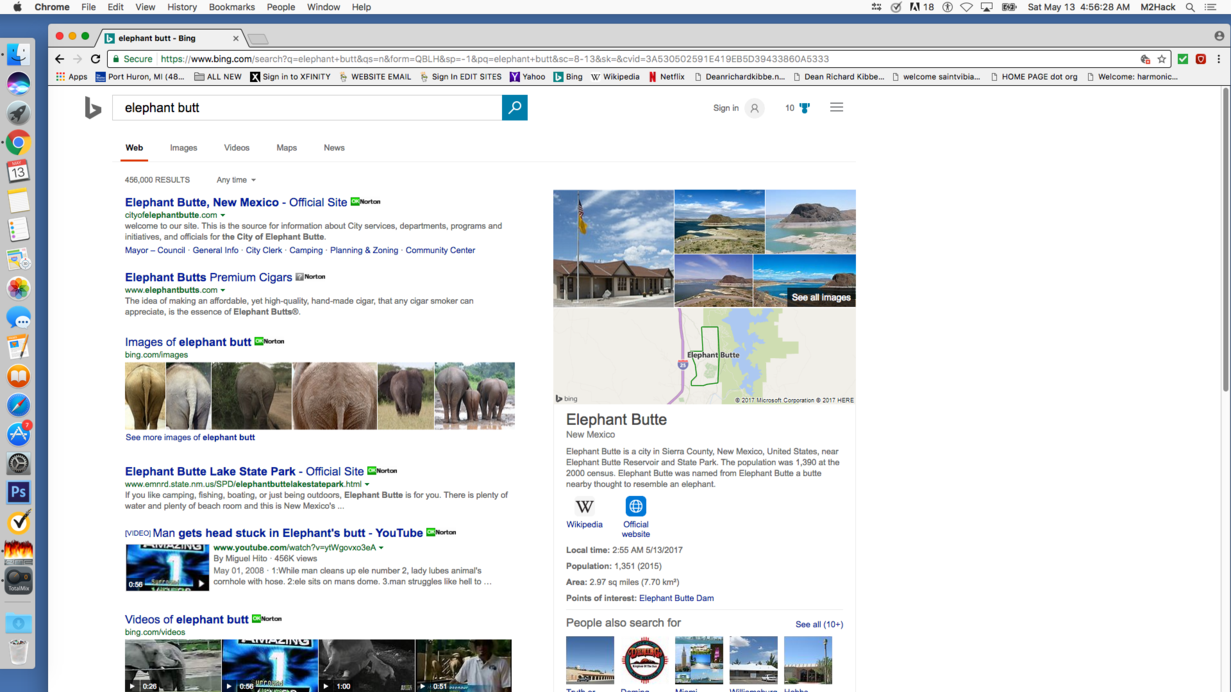
Task: Click See more images of elephant butt
Action: pyautogui.click(x=190, y=437)
